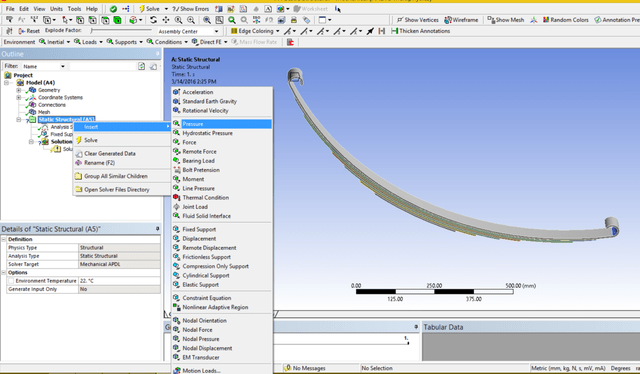640x374 pixels.
Task: Click the green checkmark update icon
Action: [113, 9]
